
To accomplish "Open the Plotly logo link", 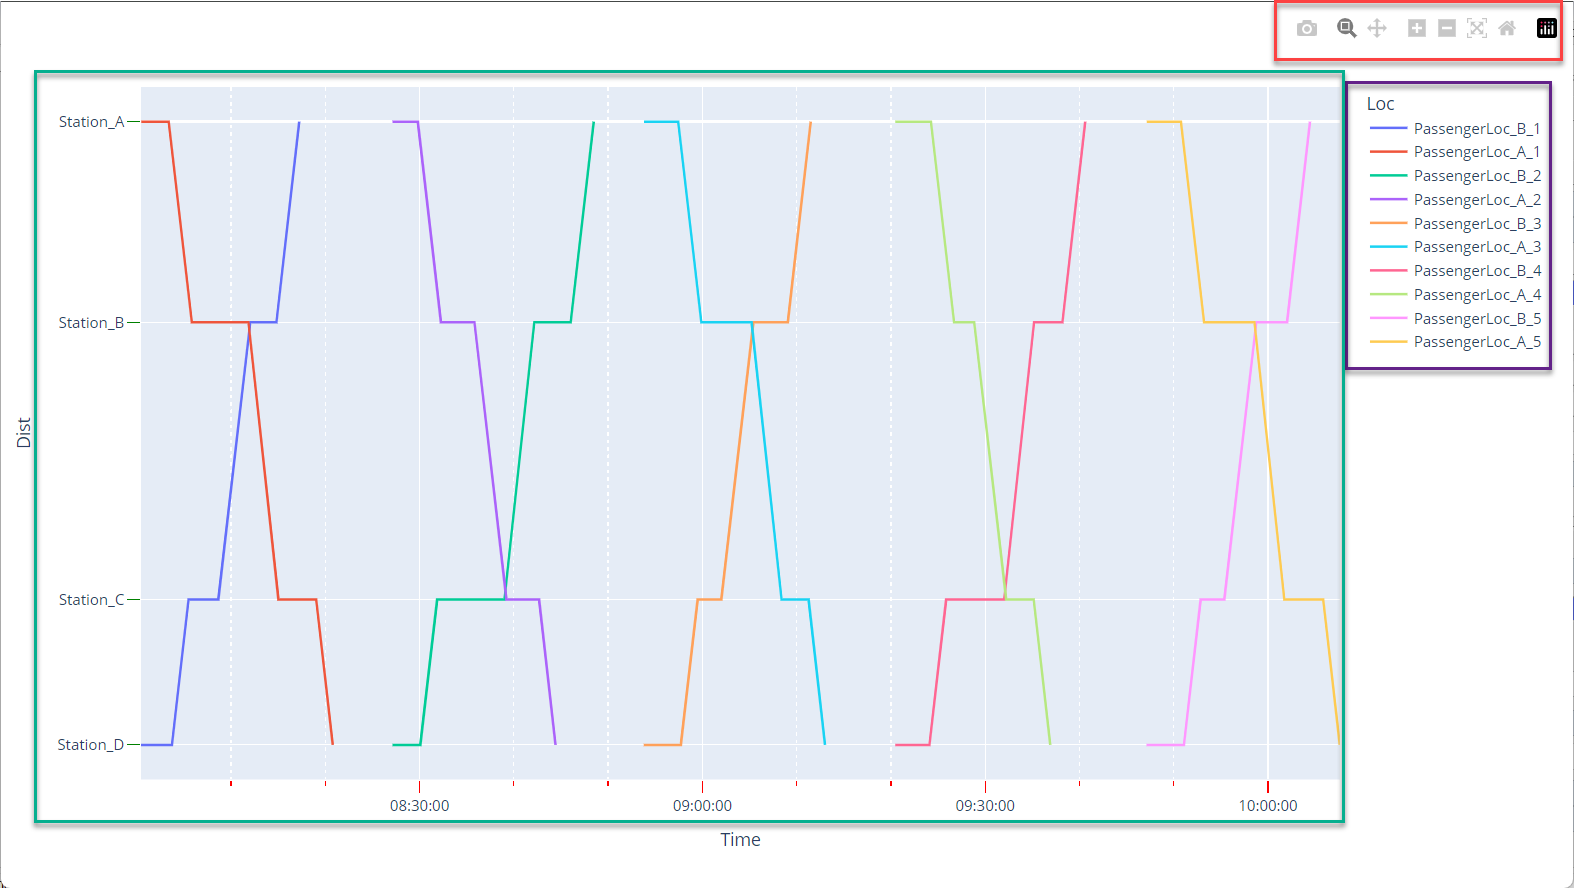I will click(1546, 29).
